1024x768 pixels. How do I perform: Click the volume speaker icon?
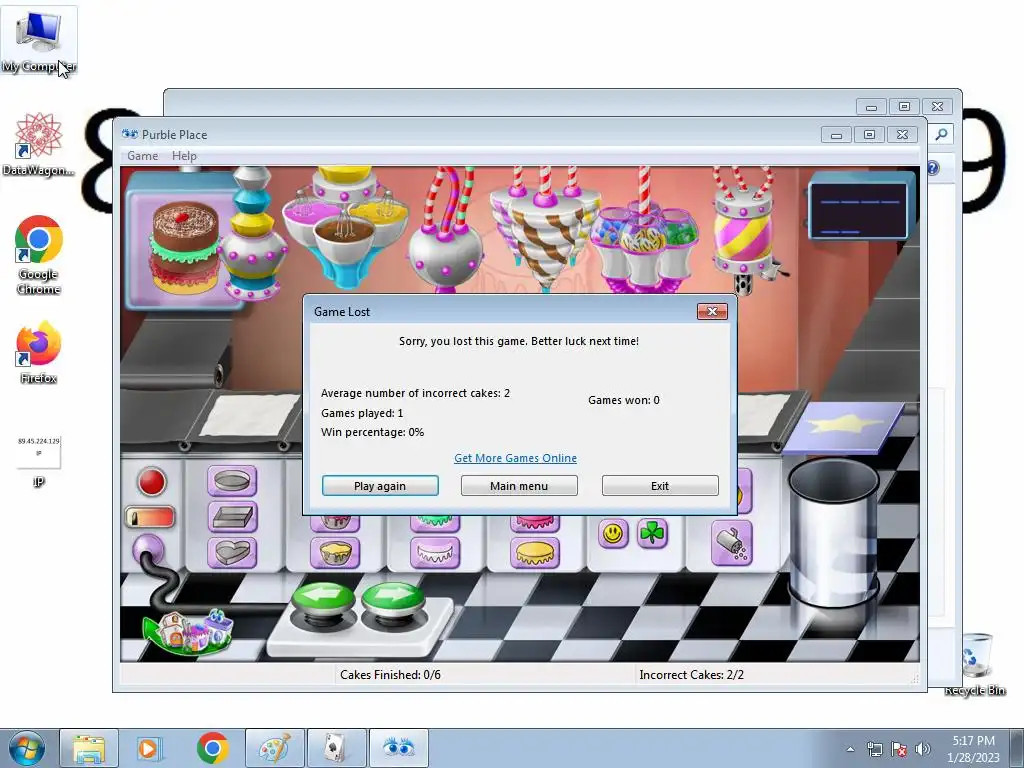(923, 749)
